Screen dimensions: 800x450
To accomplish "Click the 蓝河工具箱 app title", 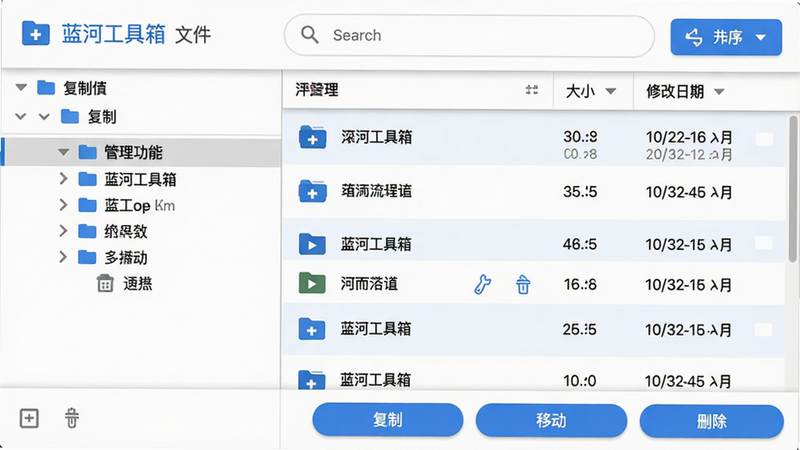I will pyautogui.click(x=113, y=34).
